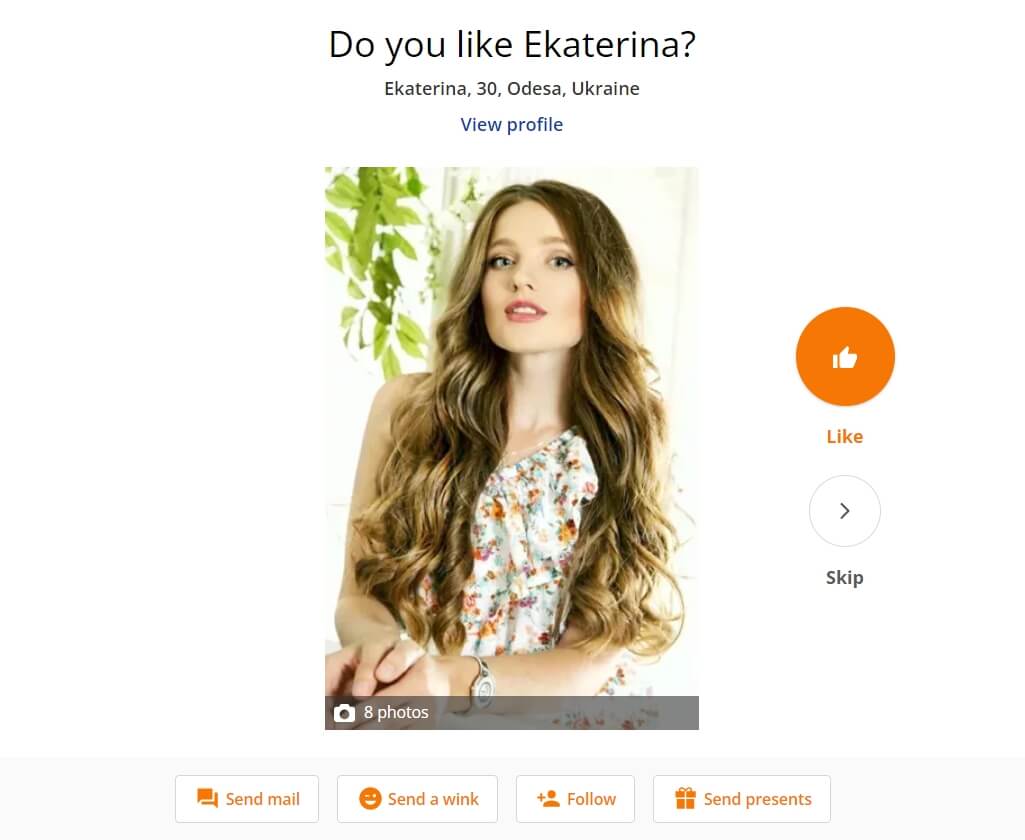The width and height of the screenshot is (1025, 840).
Task: Open Ekaterina's main profile photo
Action: 512,431
